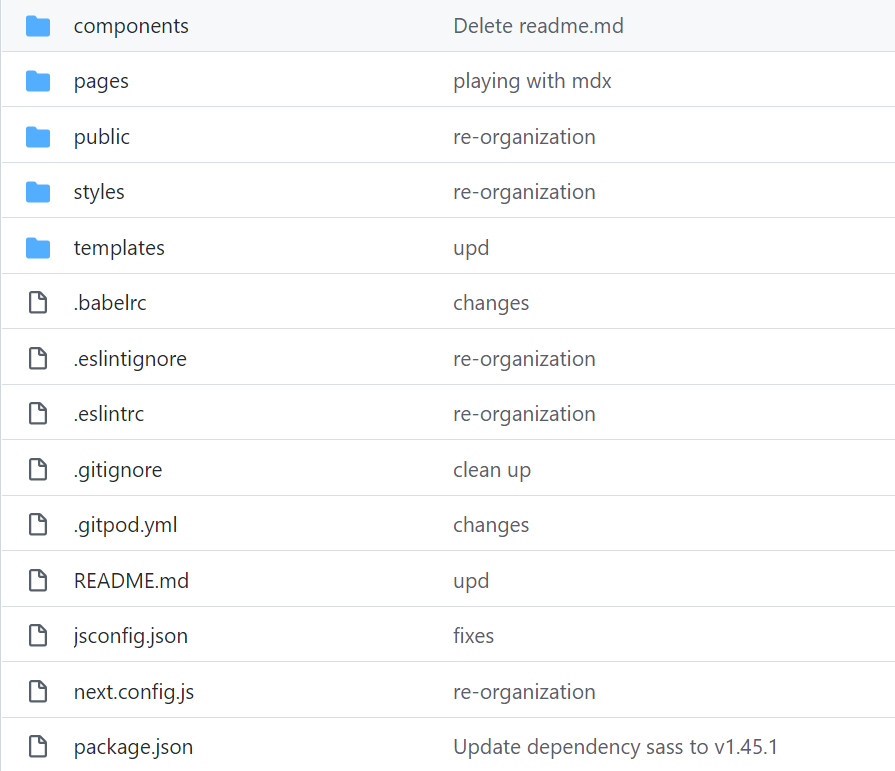Image resolution: width=895 pixels, height=771 pixels.
Task: Open the .eslintignore file
Action: coord(130,359)
